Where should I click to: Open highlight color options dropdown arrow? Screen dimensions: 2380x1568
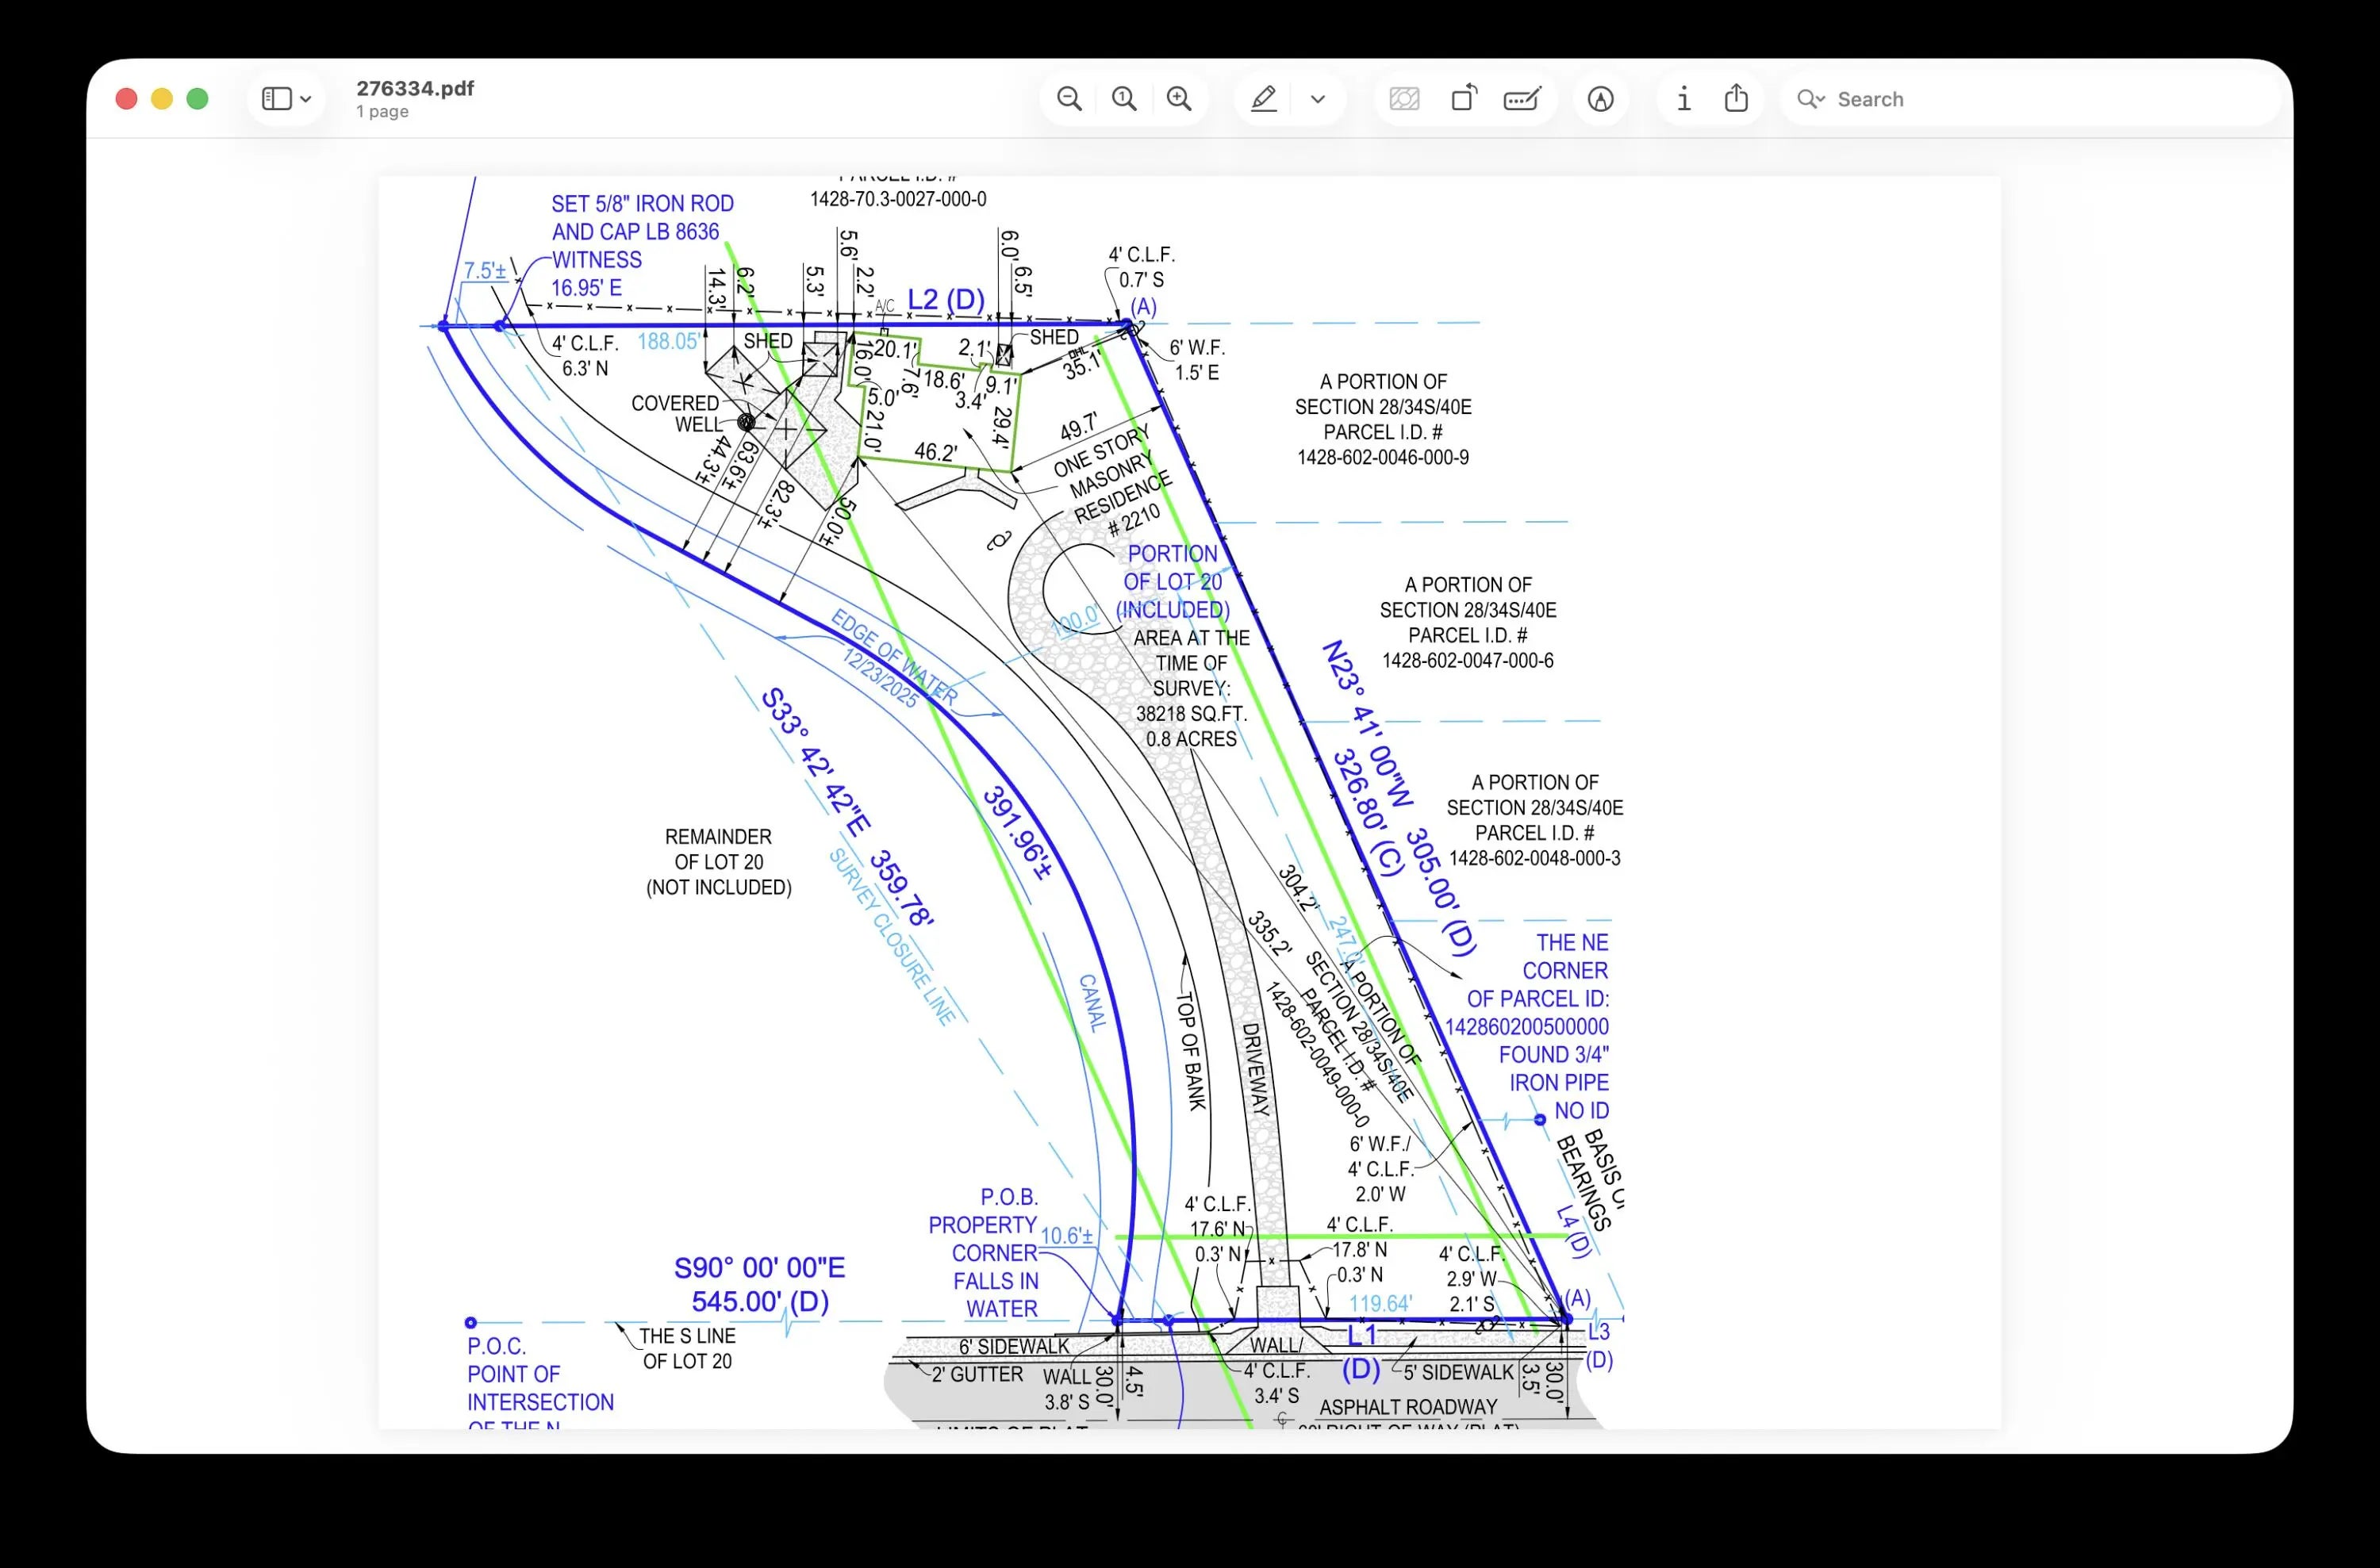pos(1318,99)
